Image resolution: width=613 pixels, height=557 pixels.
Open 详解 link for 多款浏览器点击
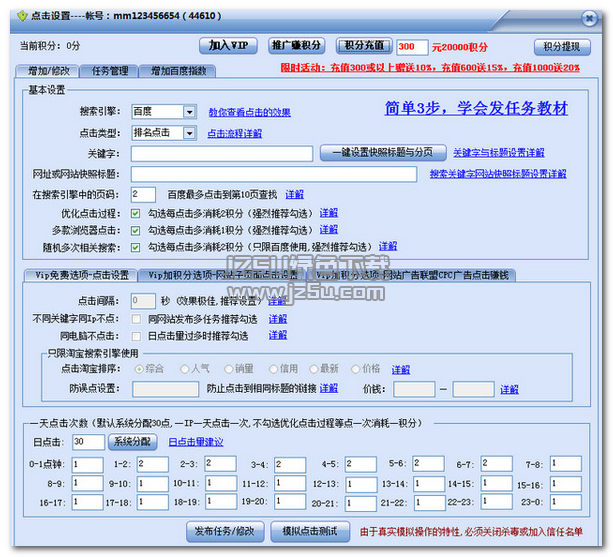pos(328,230)
